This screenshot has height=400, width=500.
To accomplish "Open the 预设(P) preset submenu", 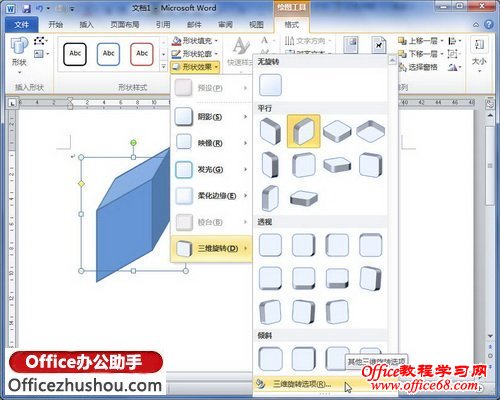I will click(211, 88).
